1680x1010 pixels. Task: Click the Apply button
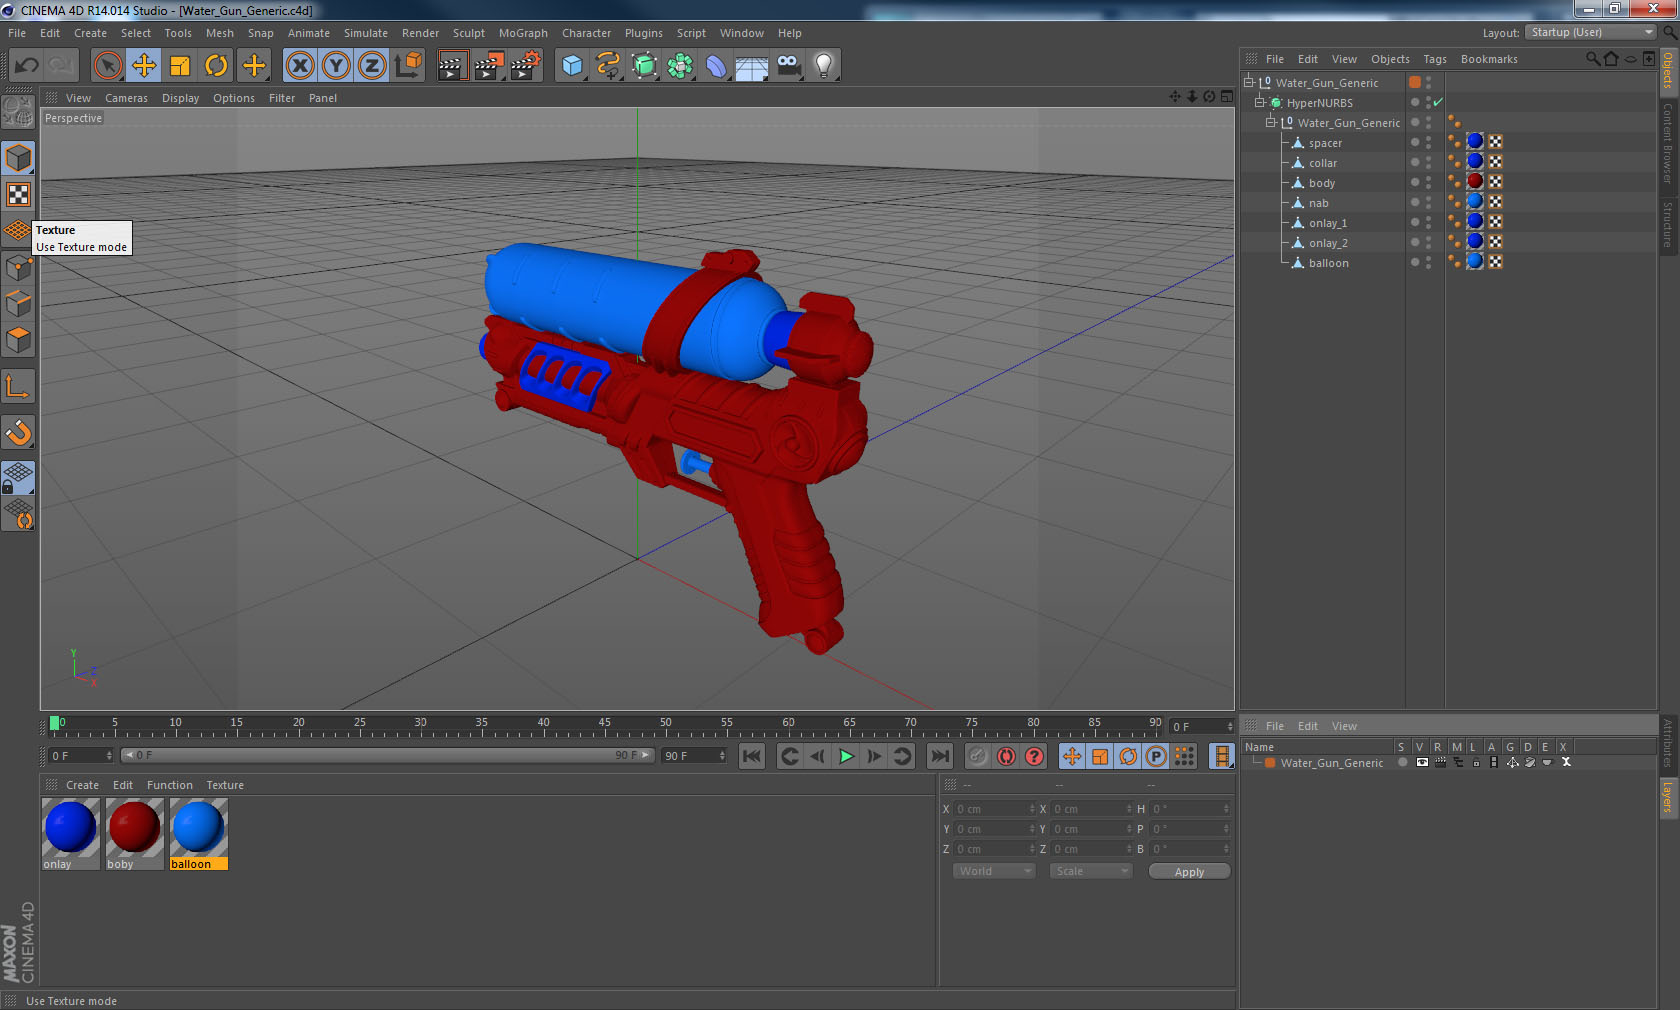tap(1189, 872)
